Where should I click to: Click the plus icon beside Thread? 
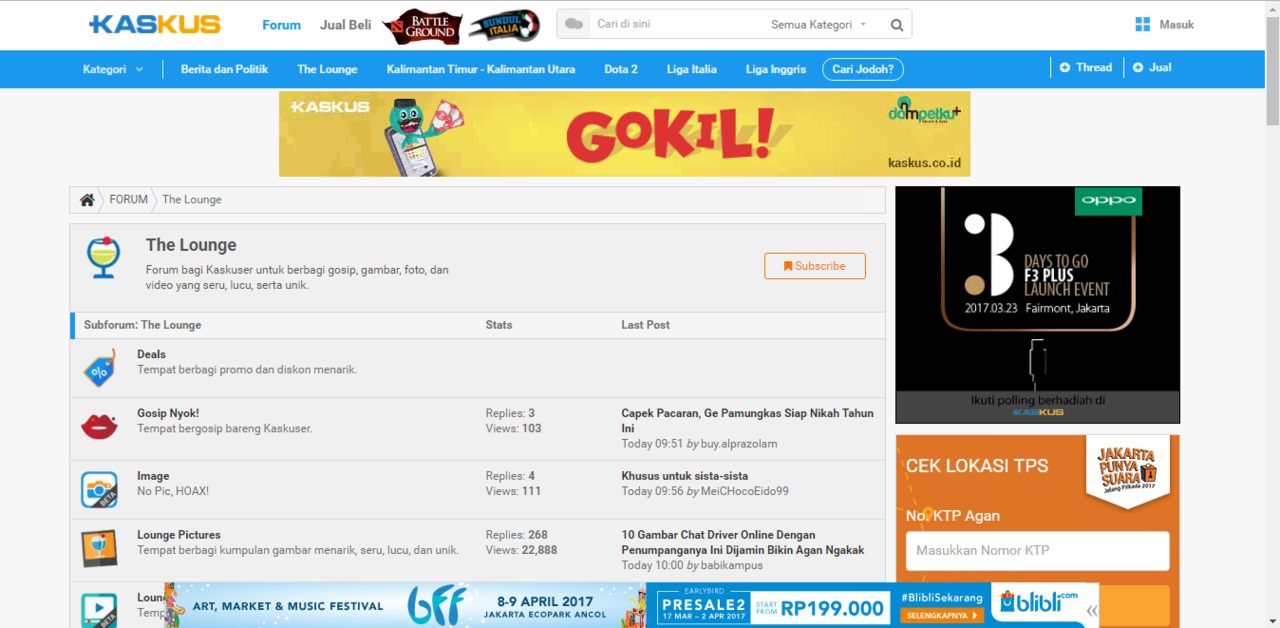pos(1065,68)
